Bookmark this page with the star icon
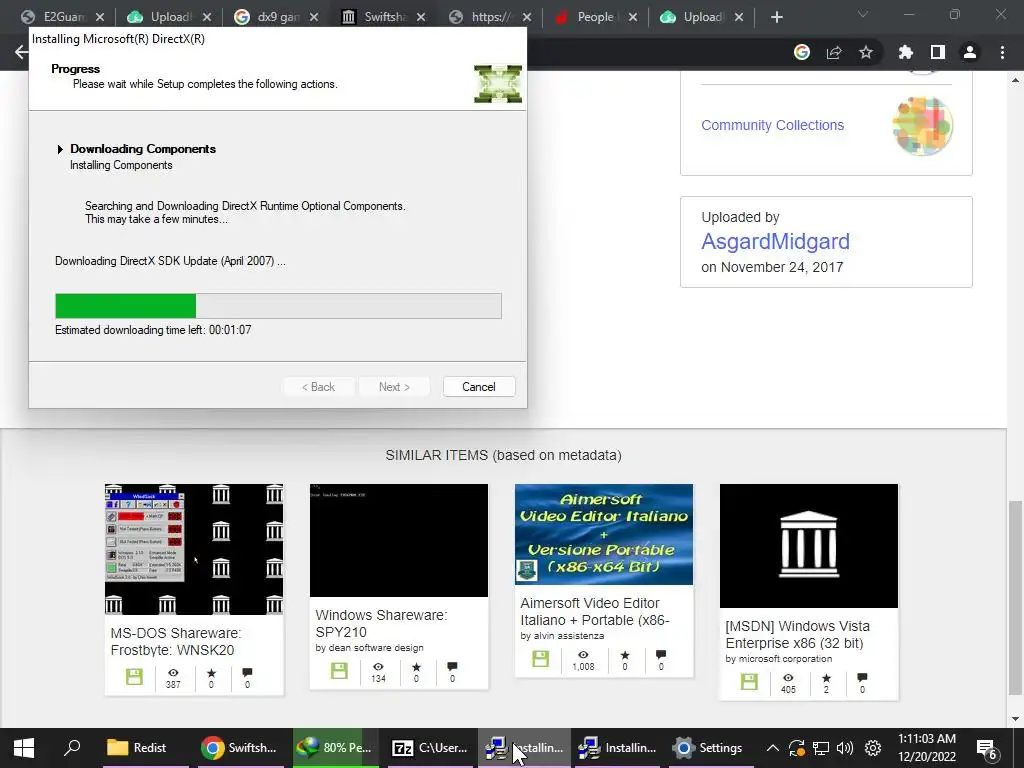The height and width of the screenshot is (768, 1024). [866, 52]
